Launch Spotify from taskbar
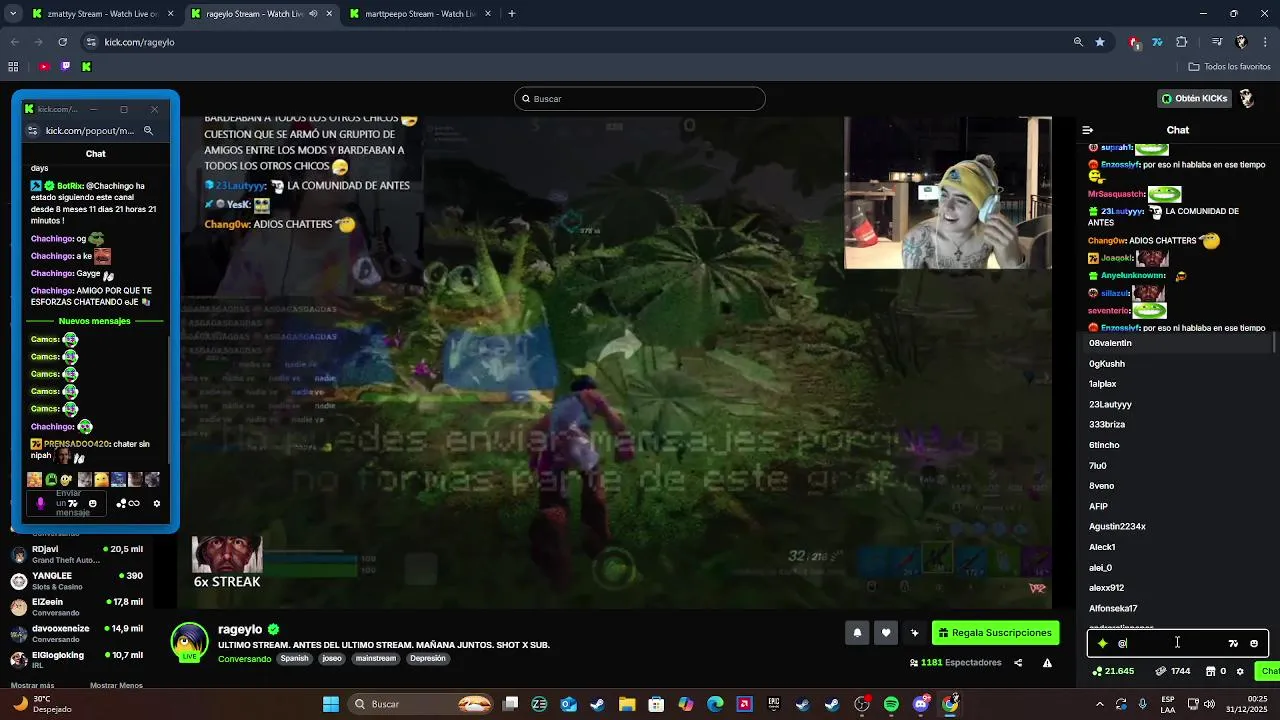This screenshot has height=720, width=1280. pyautogui.click(x=891, y=704)
